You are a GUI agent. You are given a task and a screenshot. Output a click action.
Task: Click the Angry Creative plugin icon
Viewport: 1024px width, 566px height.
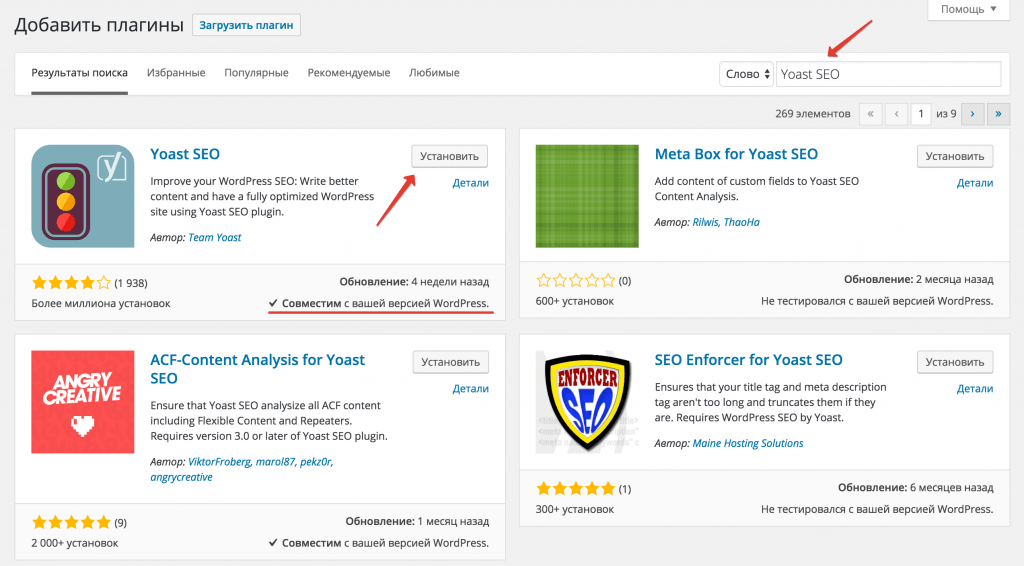tap(83, 402)
